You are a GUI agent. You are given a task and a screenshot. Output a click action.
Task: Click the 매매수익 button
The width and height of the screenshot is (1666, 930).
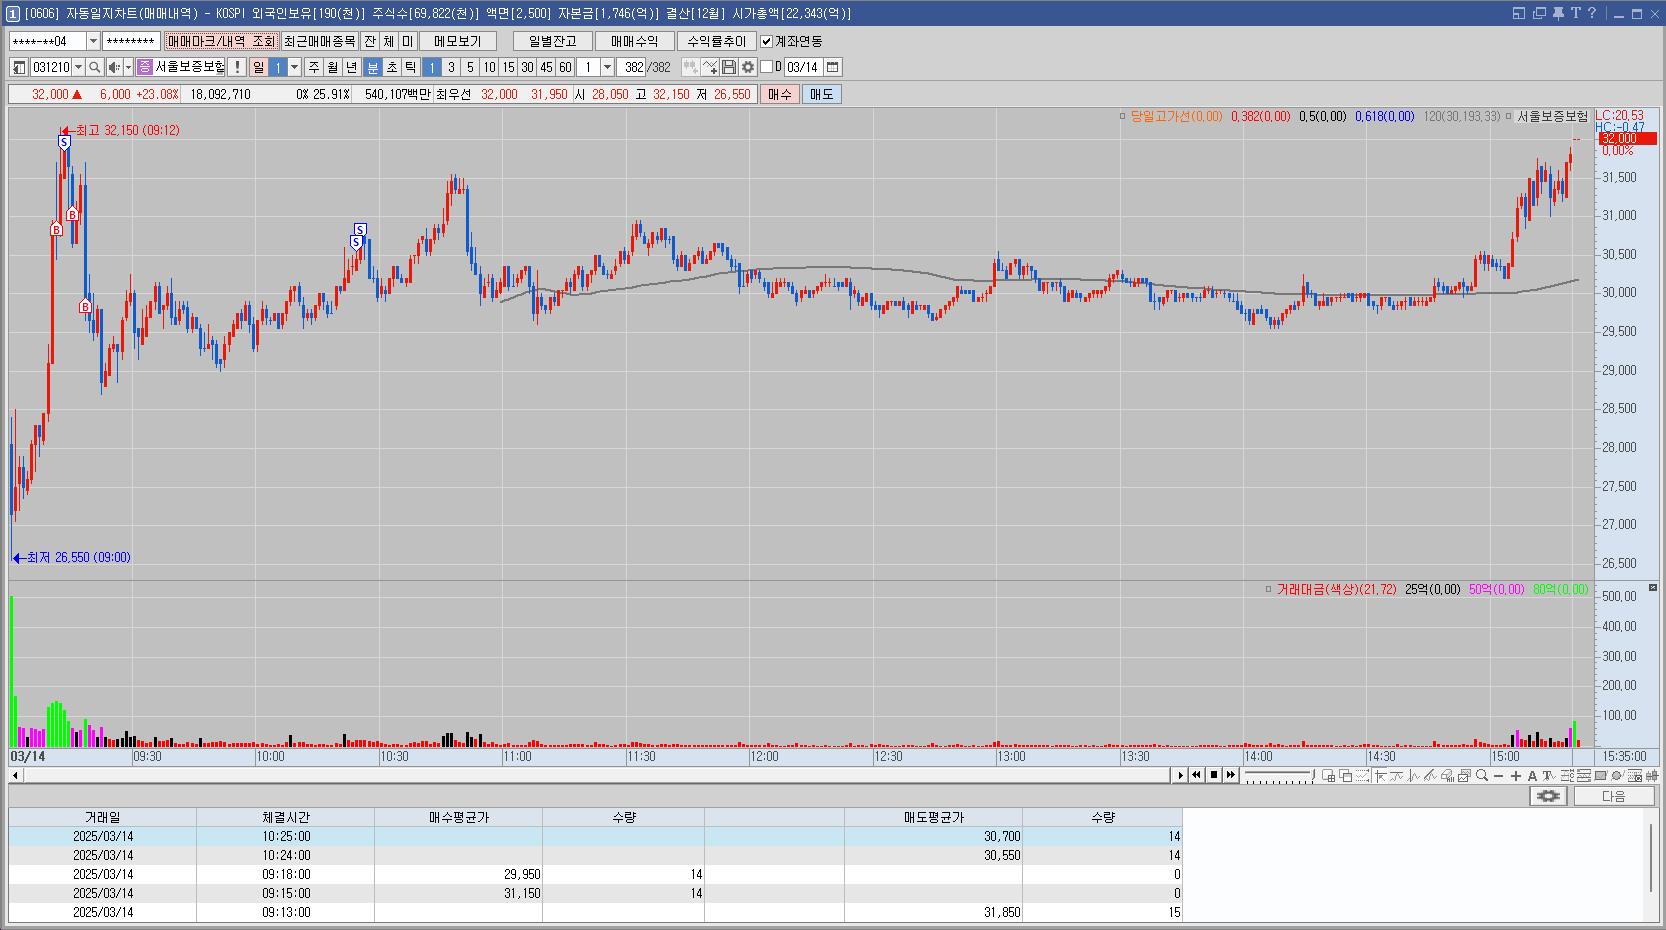[634, 41]
